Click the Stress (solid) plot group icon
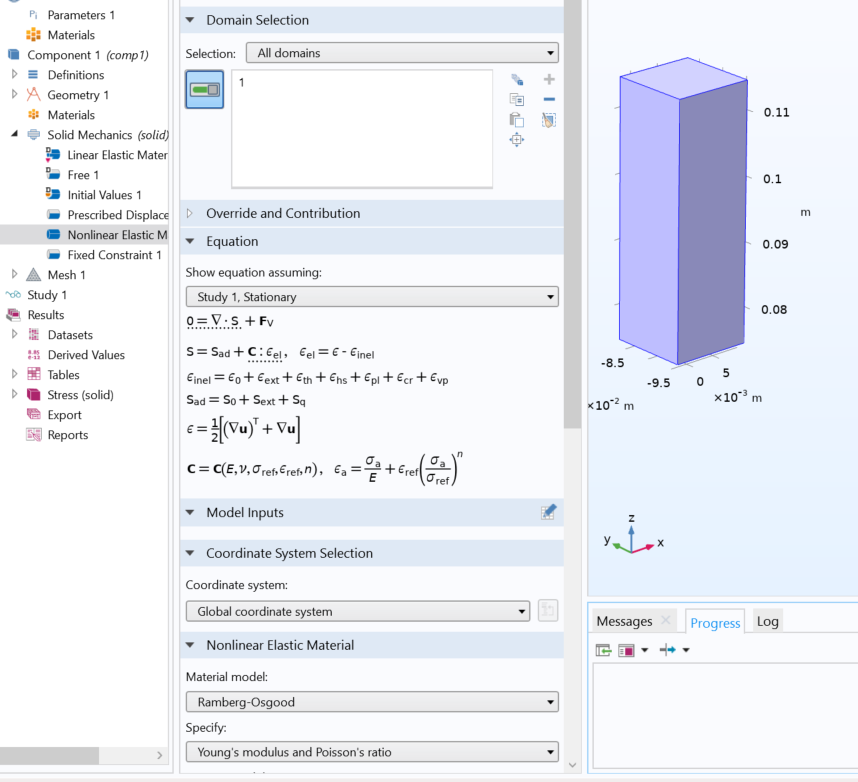This screenshot has width=858, height=782. coord(33,395)
